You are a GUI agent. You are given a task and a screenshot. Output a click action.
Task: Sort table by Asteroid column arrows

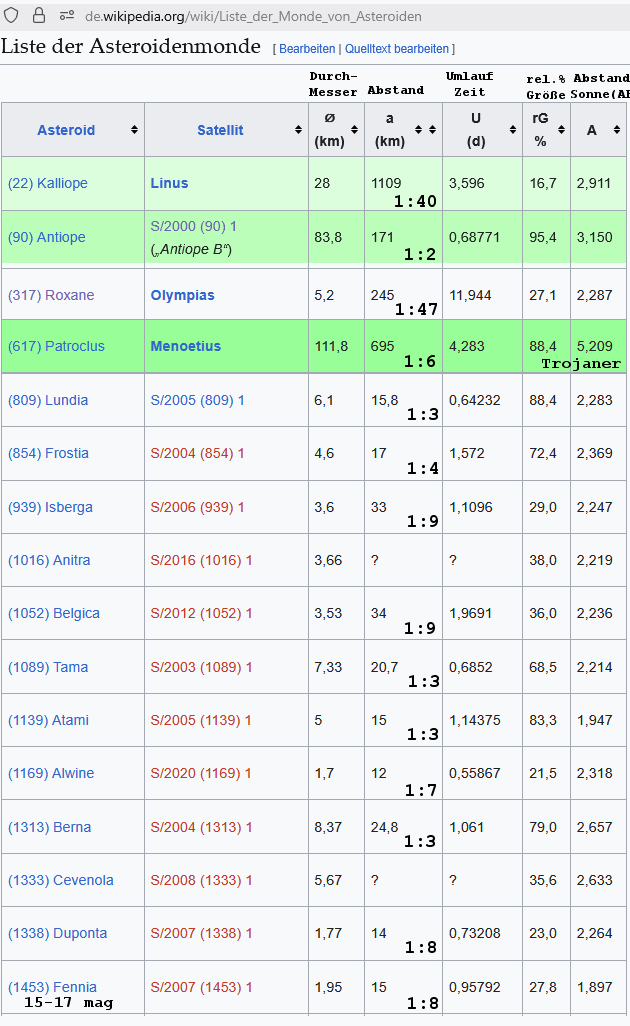(x=134, y=130)
